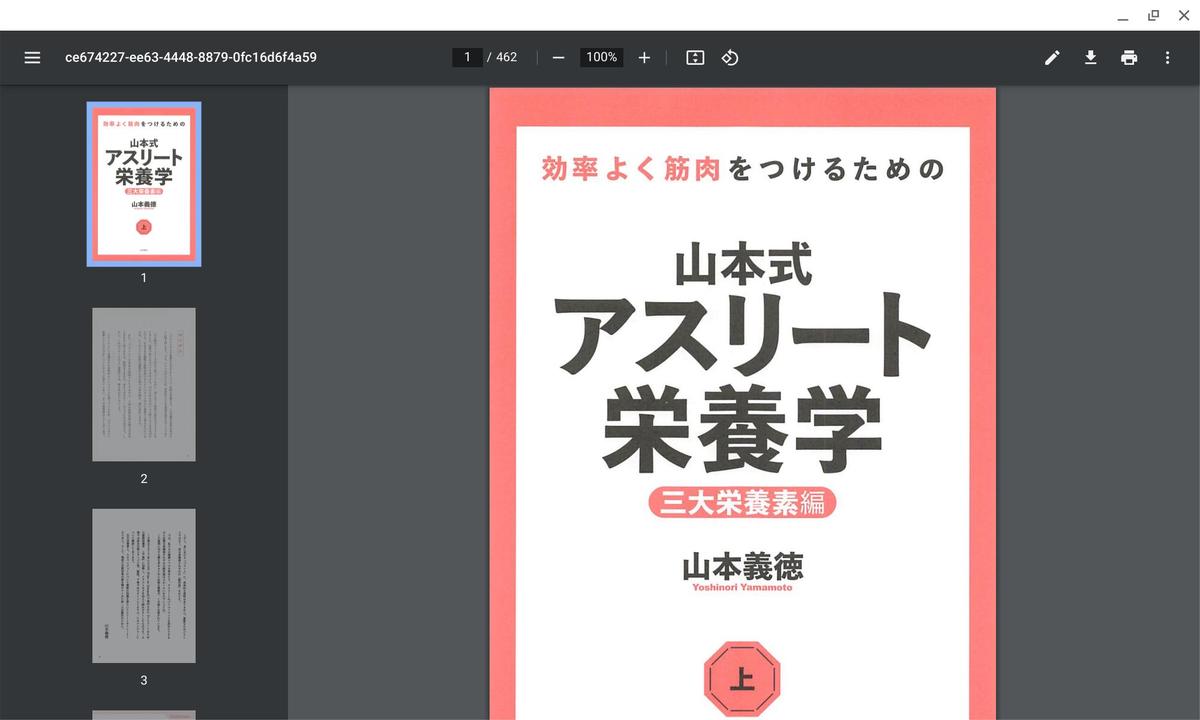
Task: Select the page 1 cover thumbnail
Action: 144,184
